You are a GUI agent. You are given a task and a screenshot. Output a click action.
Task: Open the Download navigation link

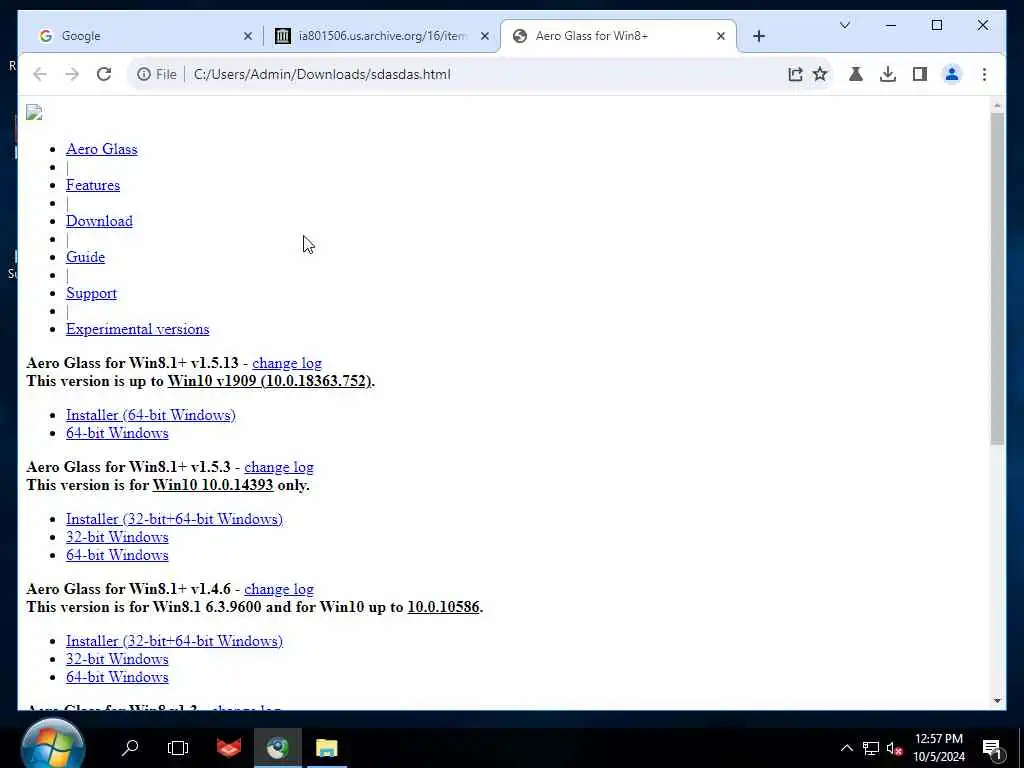(x=99, y=221)
